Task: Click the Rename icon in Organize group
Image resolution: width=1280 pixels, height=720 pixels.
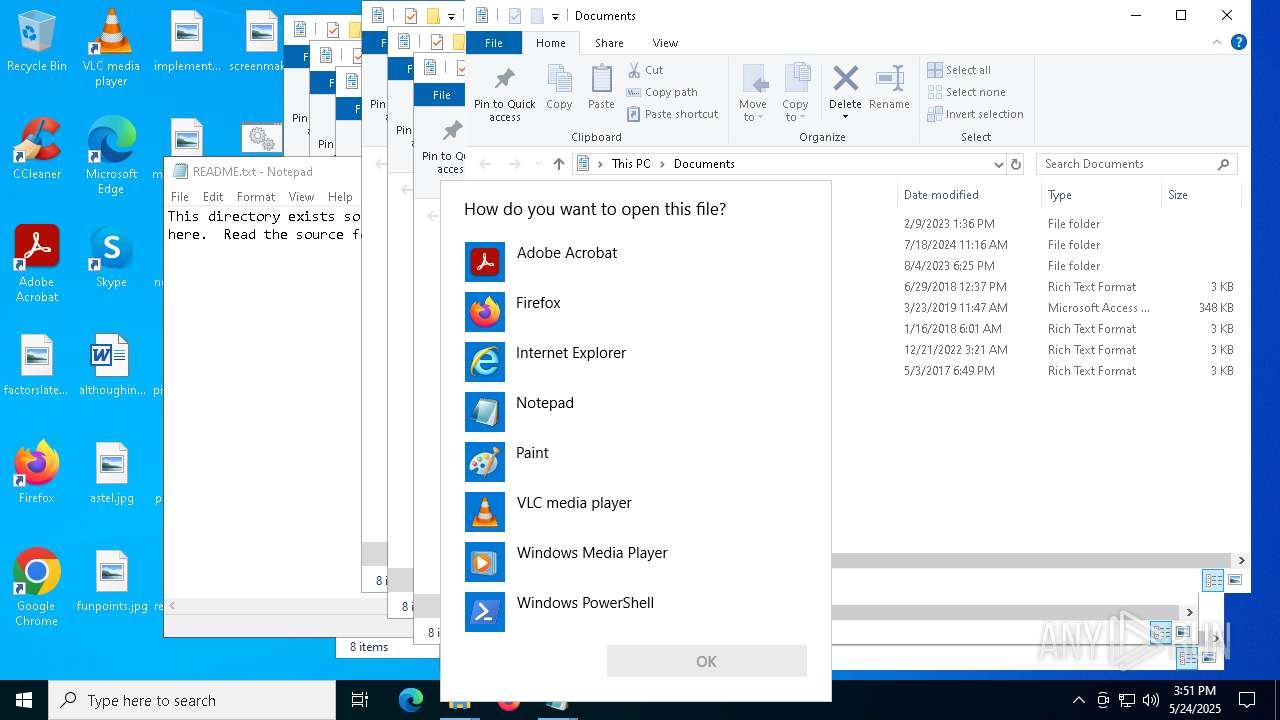Action: (889, 88)
